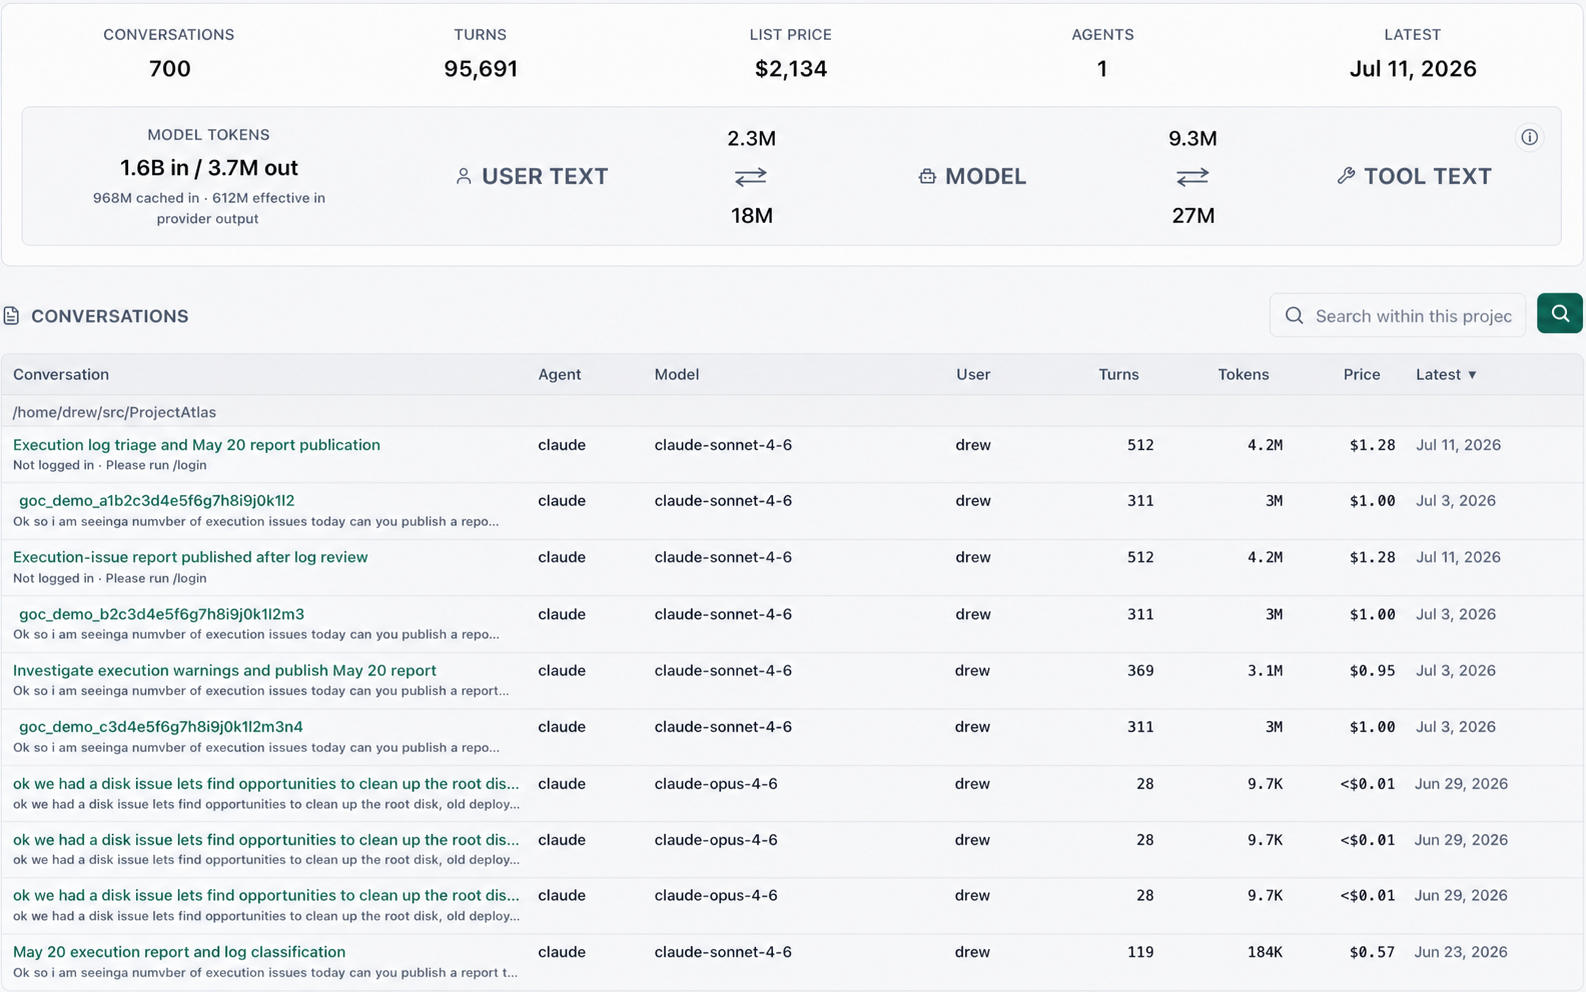Sort by the User column header

tap(973, 374)
